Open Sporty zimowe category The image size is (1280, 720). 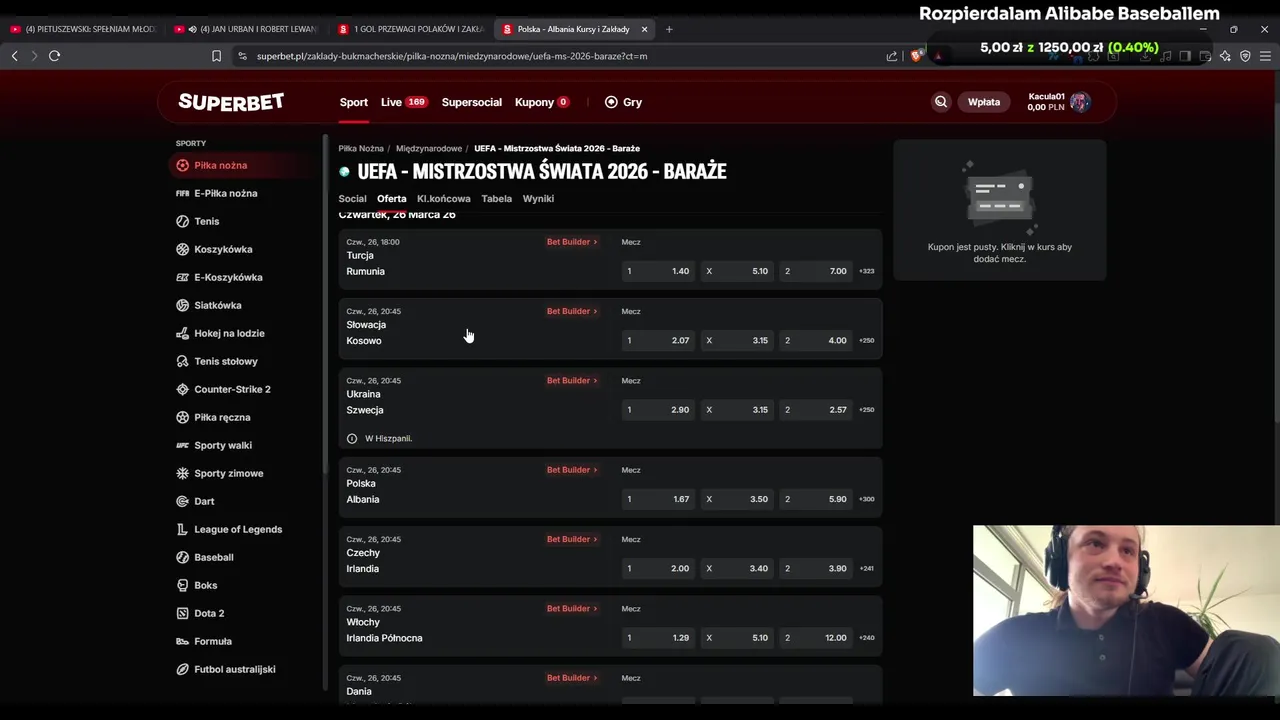pos(228,473)
